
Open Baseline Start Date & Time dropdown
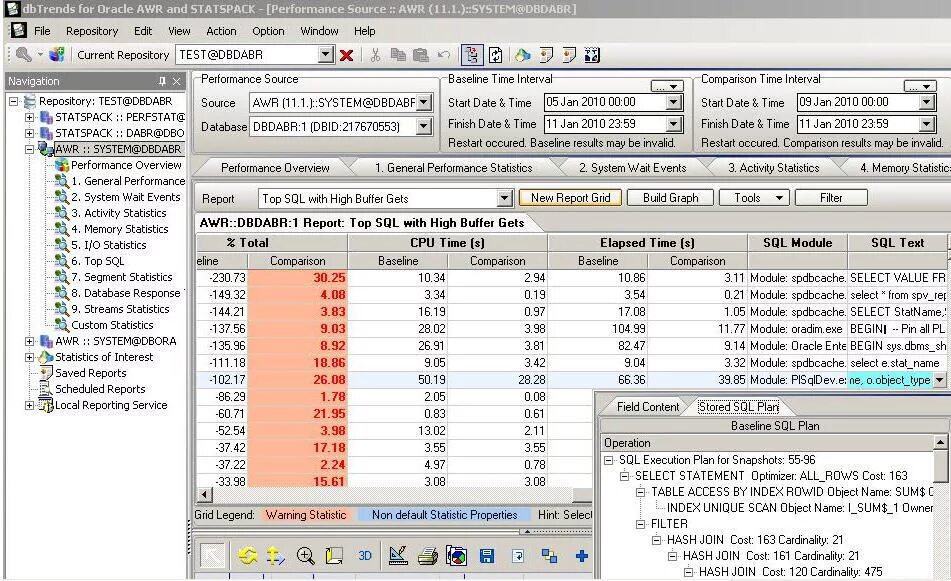click(674, 102)
